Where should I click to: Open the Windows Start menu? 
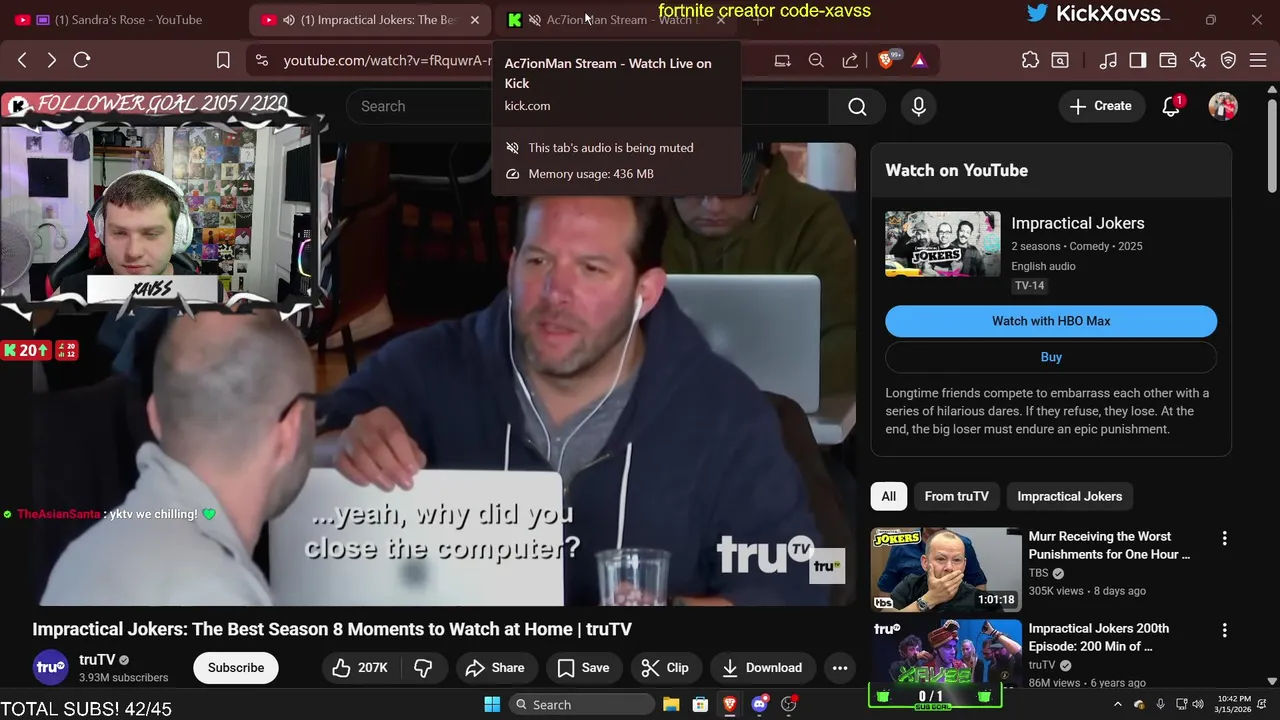click(x=492, y=705)
